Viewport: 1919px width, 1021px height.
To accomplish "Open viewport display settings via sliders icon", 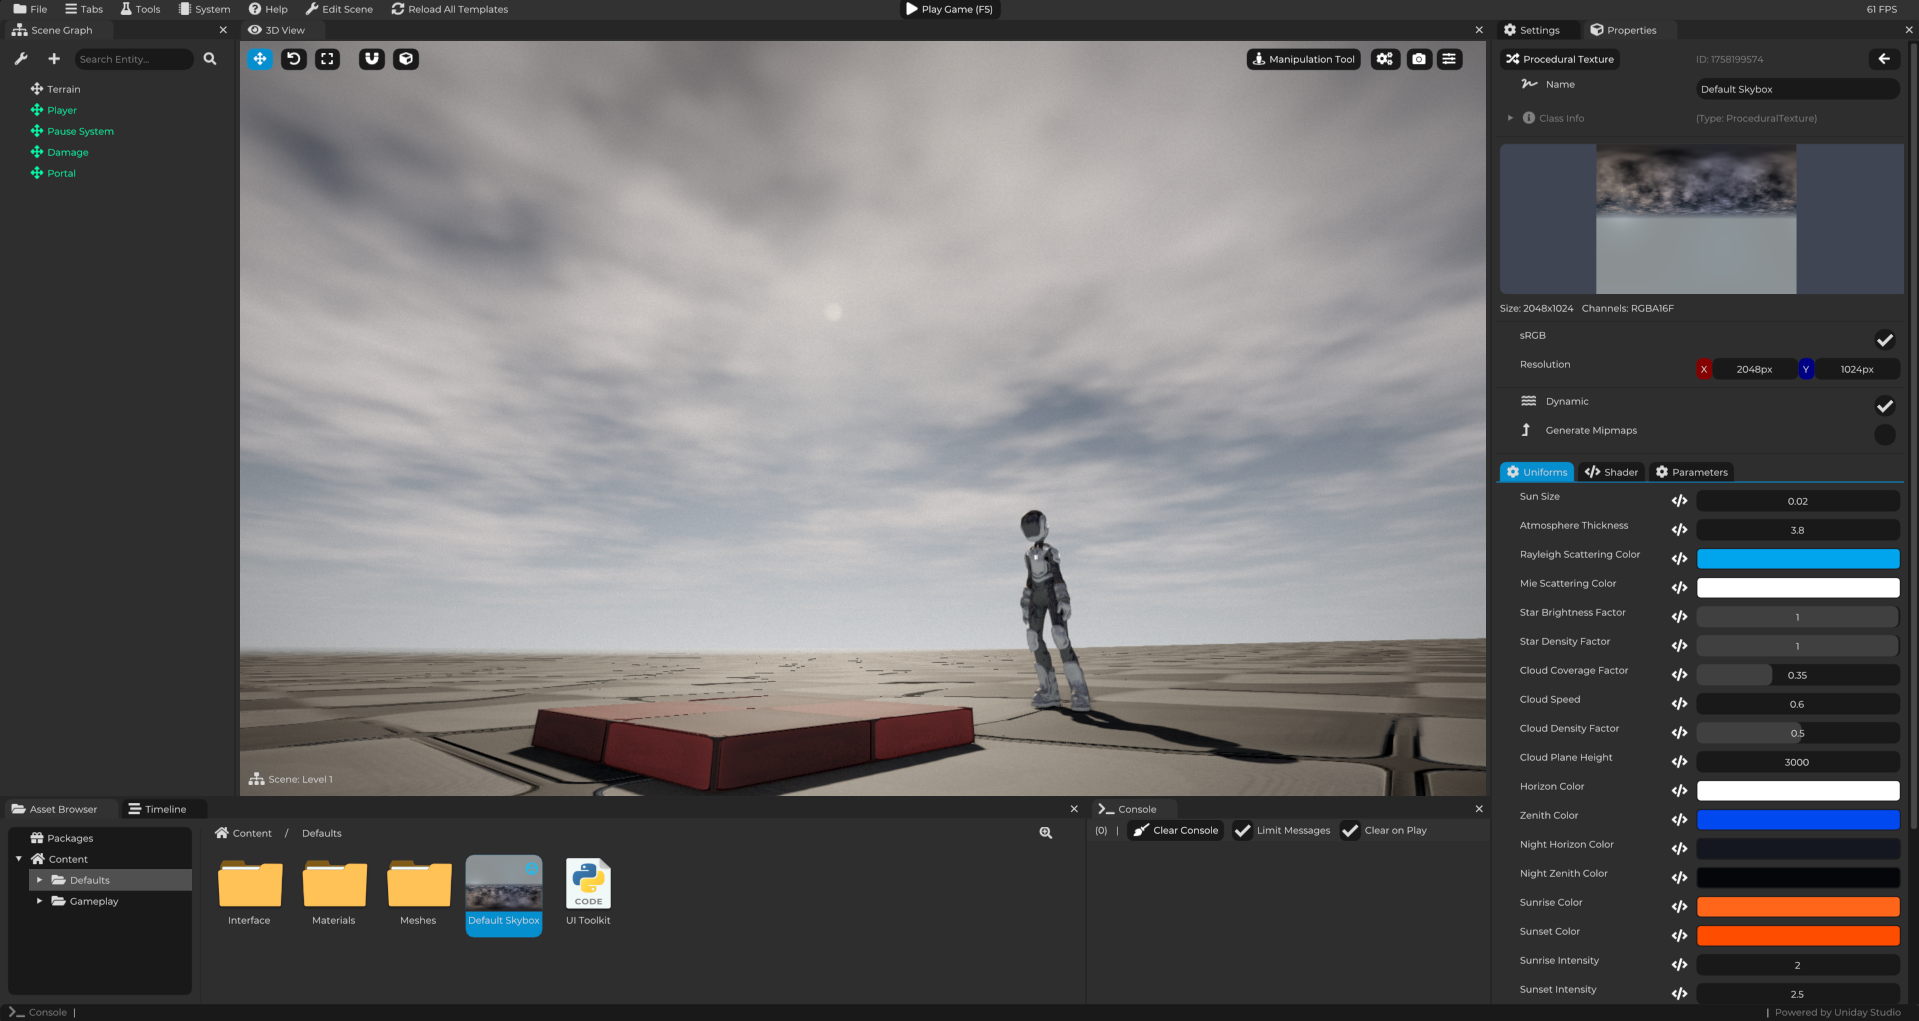I will click(1449, 59).
